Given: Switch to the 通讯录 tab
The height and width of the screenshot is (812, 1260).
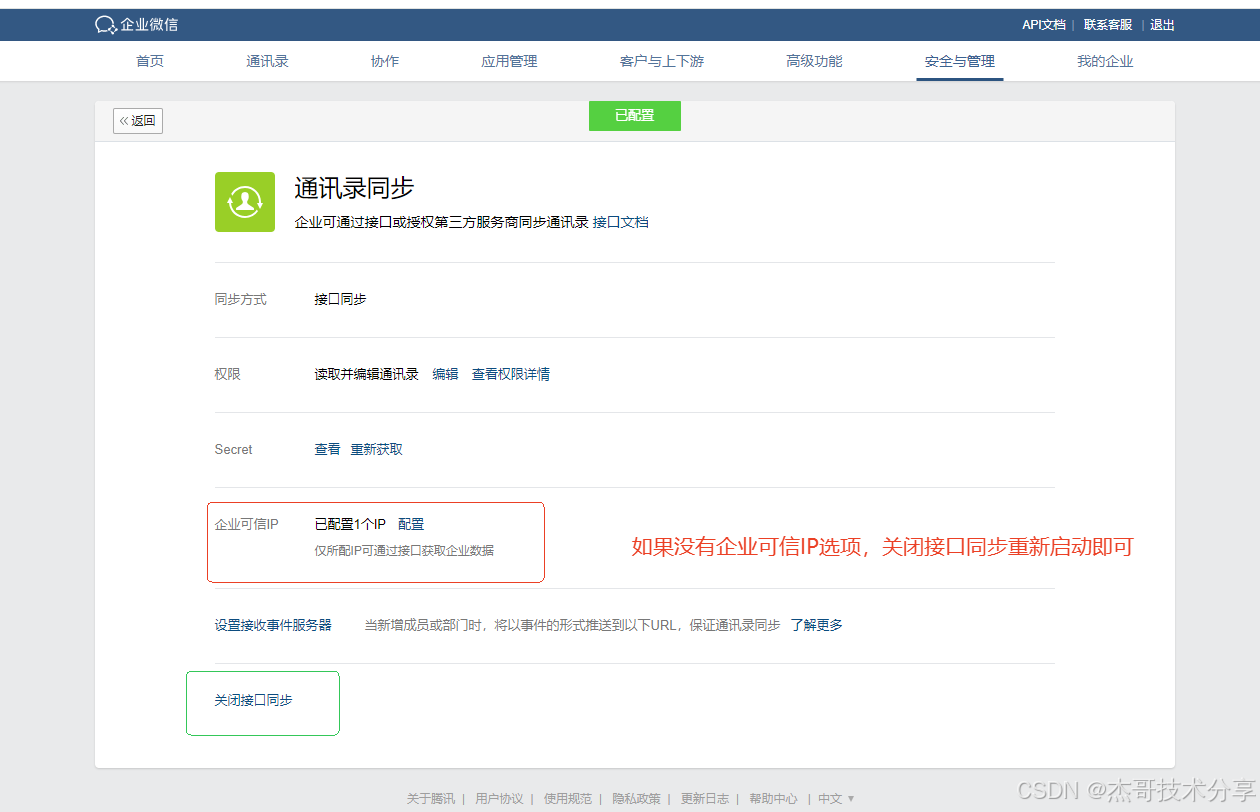Looking at the screenshot, I should (267, 61).
